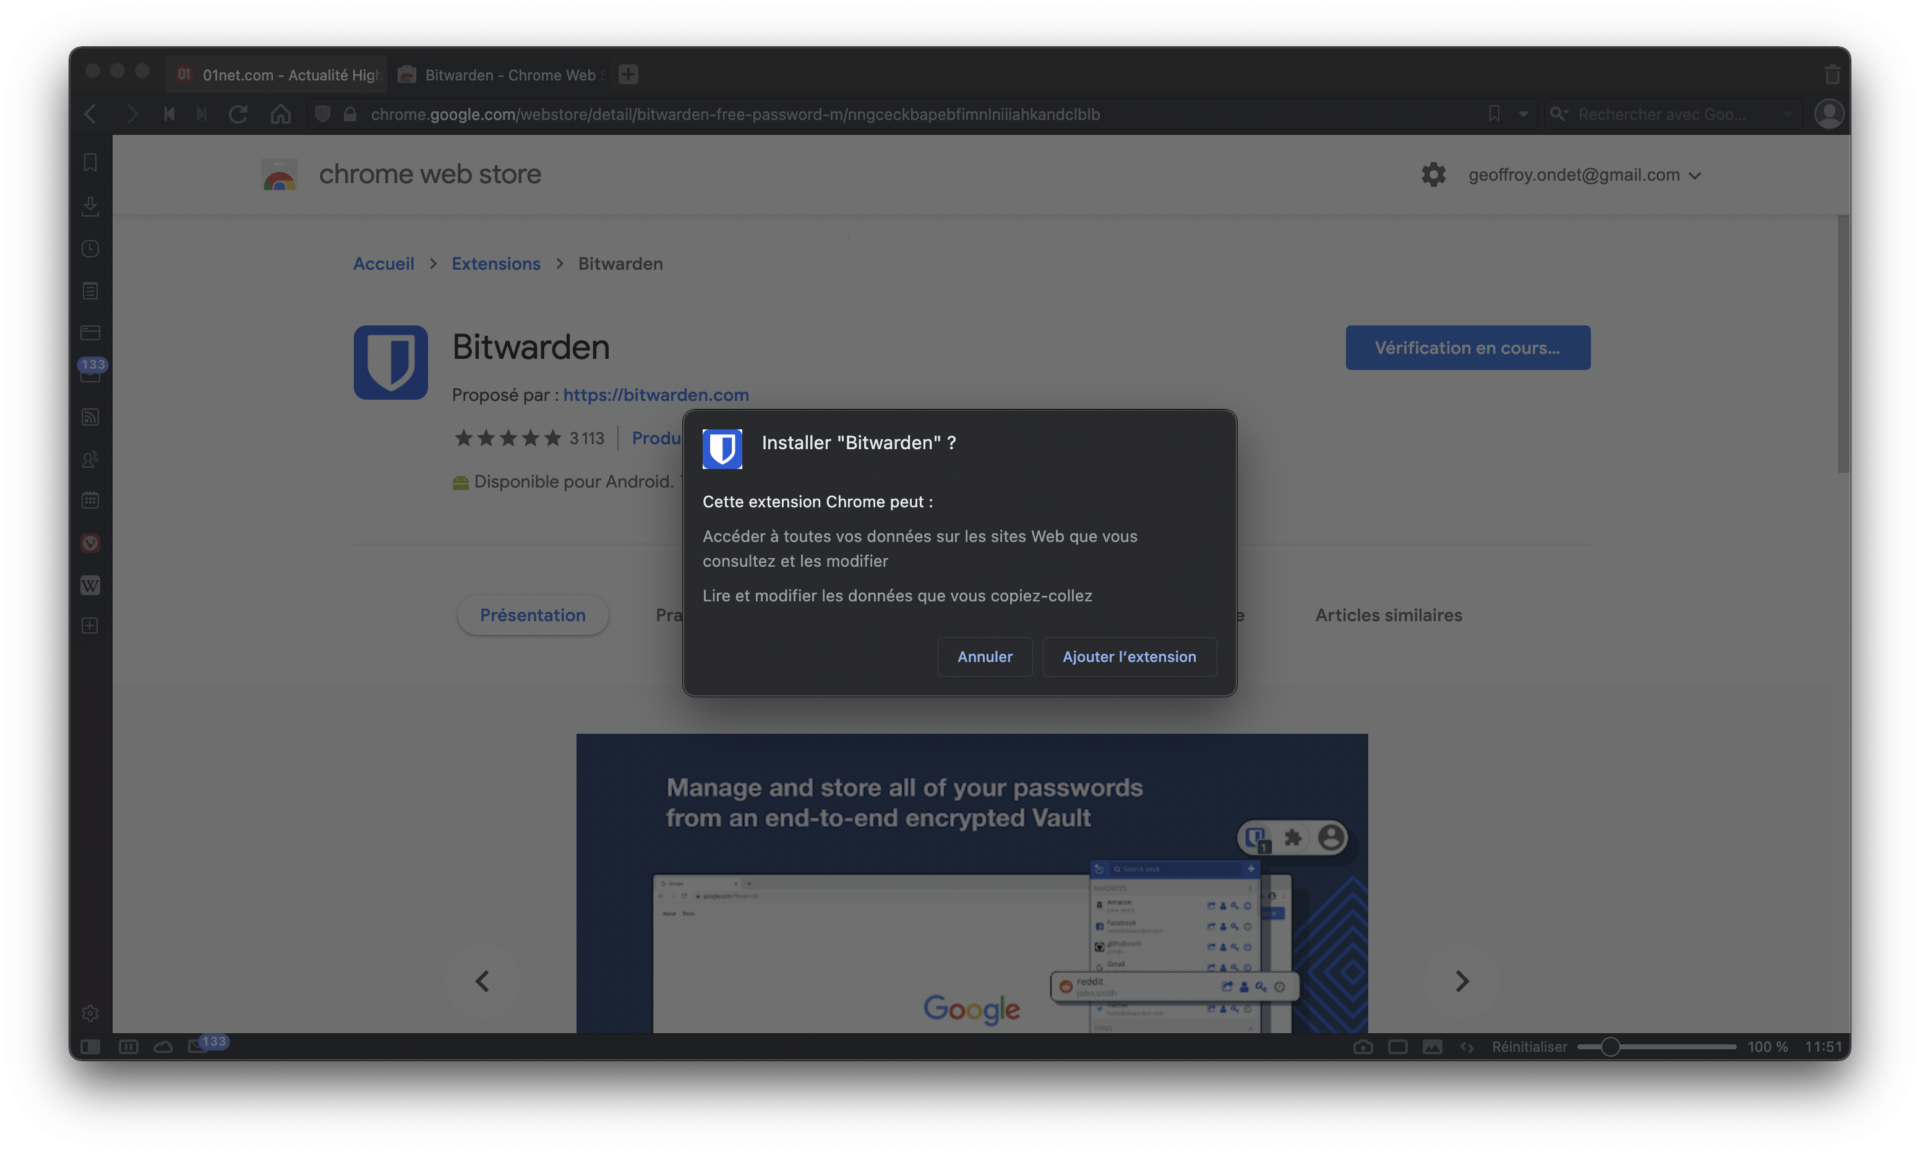1920x1152 pixels.
Task: Open the Bookmarks panel in sidebar
Action: [x=90, y=162]
